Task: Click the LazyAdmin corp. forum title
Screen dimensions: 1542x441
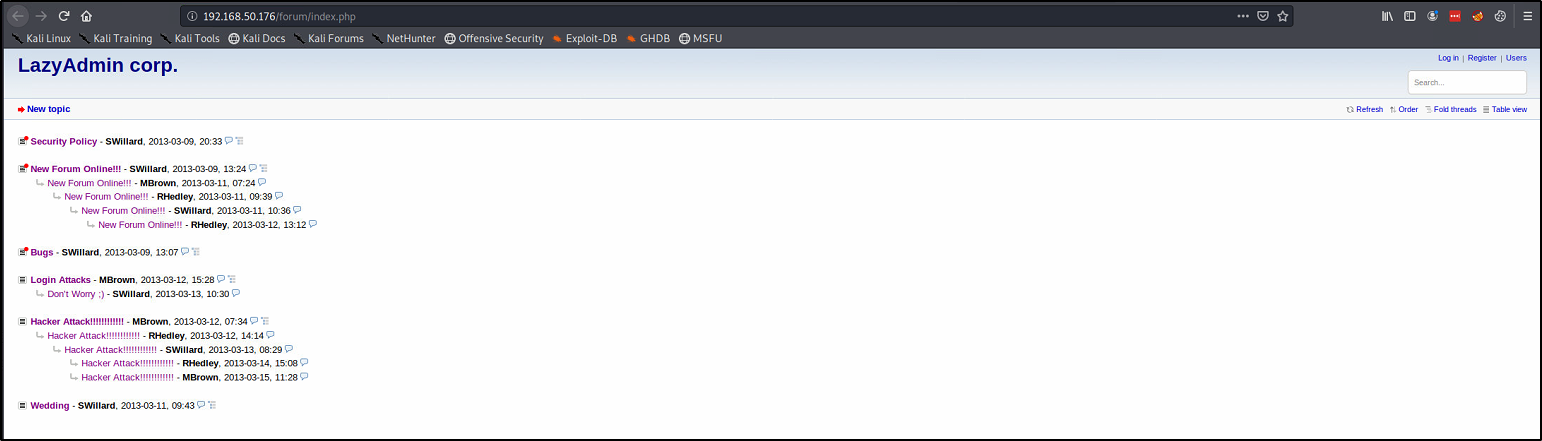Action: tap(98, 66)
